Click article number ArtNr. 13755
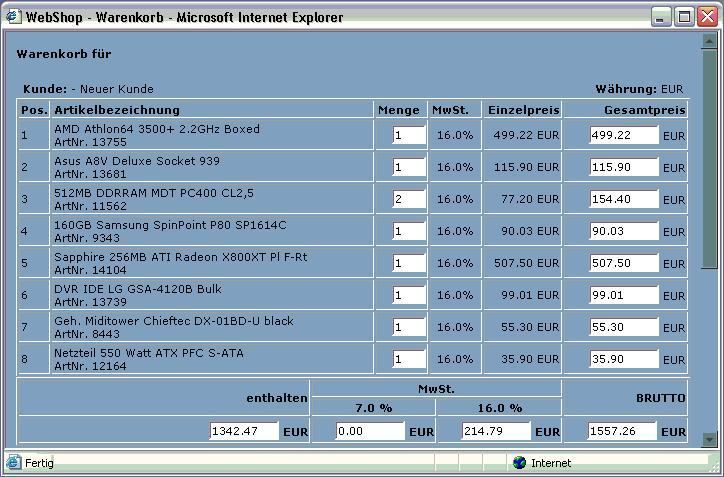This screenshot has height=477, width=724. (x=90, y=142)
